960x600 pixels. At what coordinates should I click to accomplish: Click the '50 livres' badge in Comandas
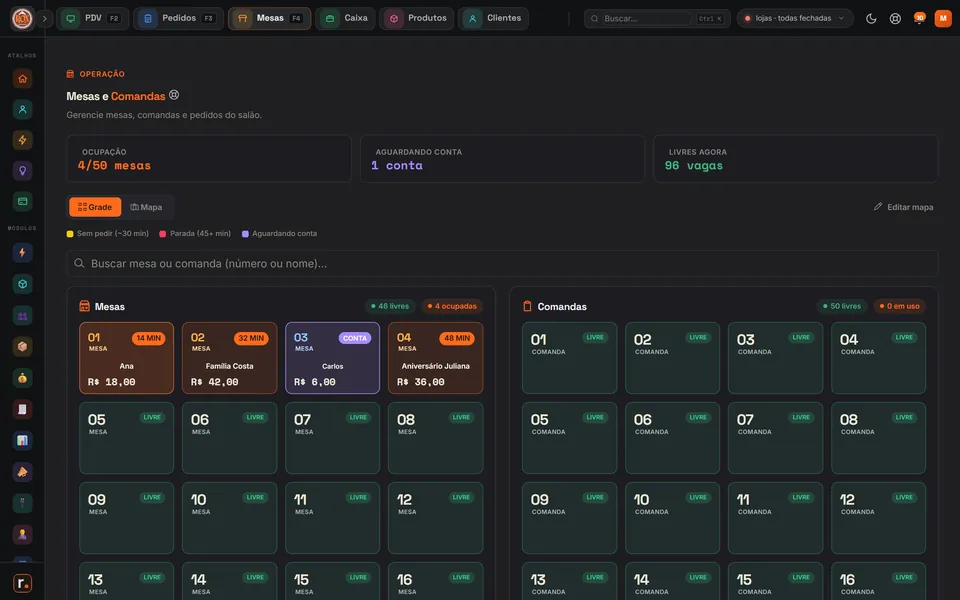(842, 306)
